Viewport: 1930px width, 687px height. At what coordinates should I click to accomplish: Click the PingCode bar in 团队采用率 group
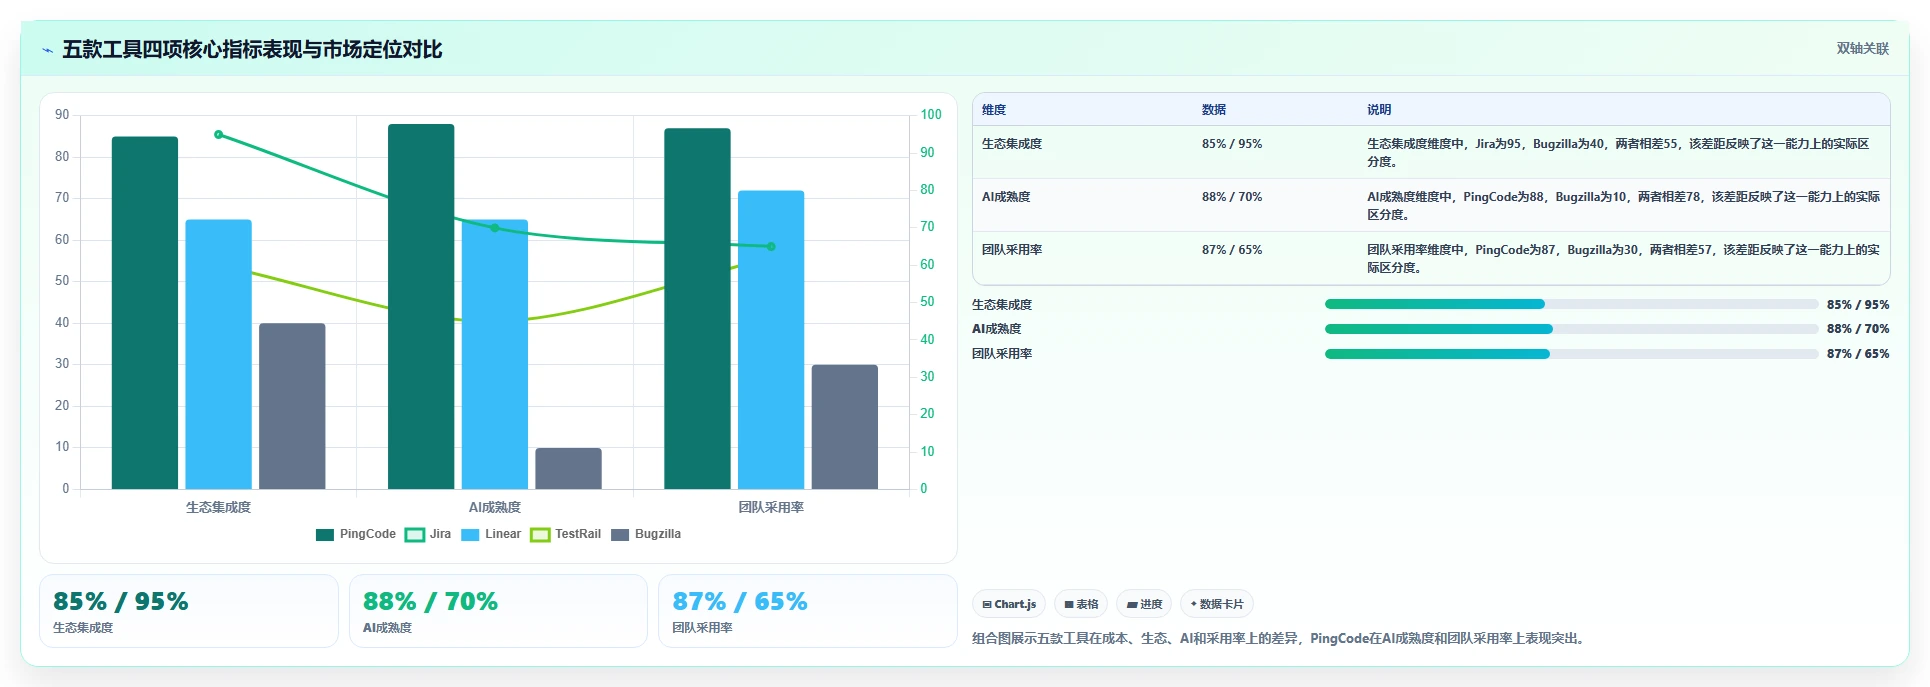point(697,309)
